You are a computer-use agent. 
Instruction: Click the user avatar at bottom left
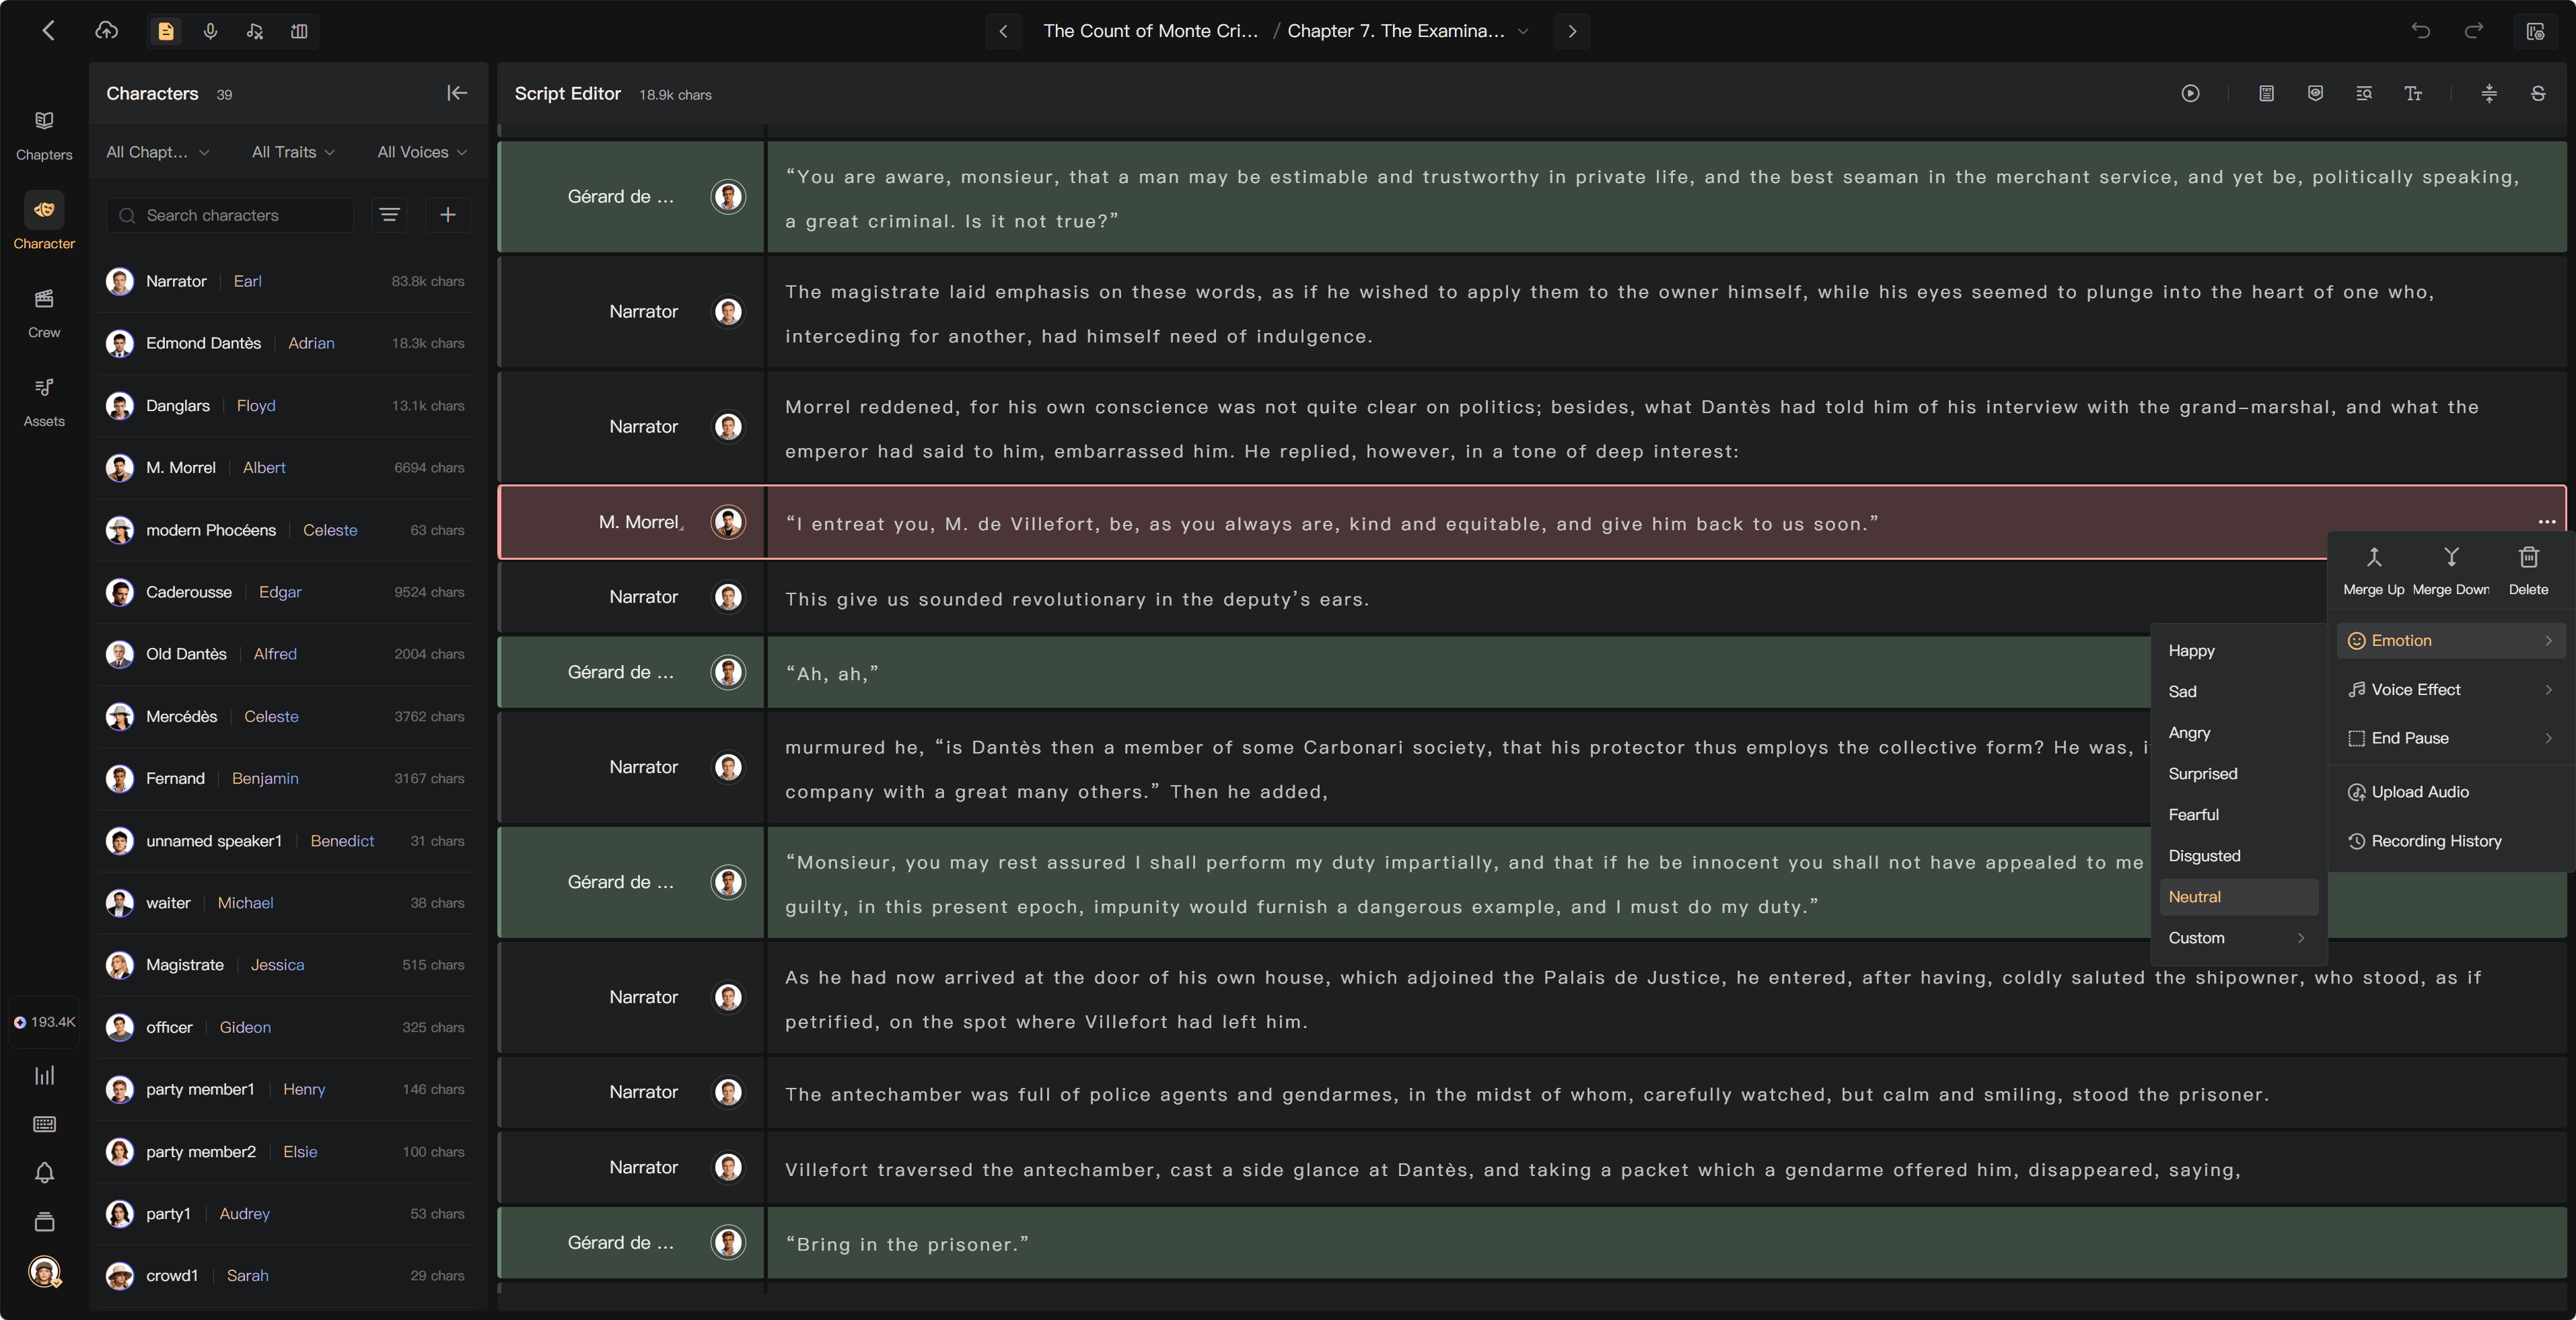pyautogui.click(x=44, y=1271)
